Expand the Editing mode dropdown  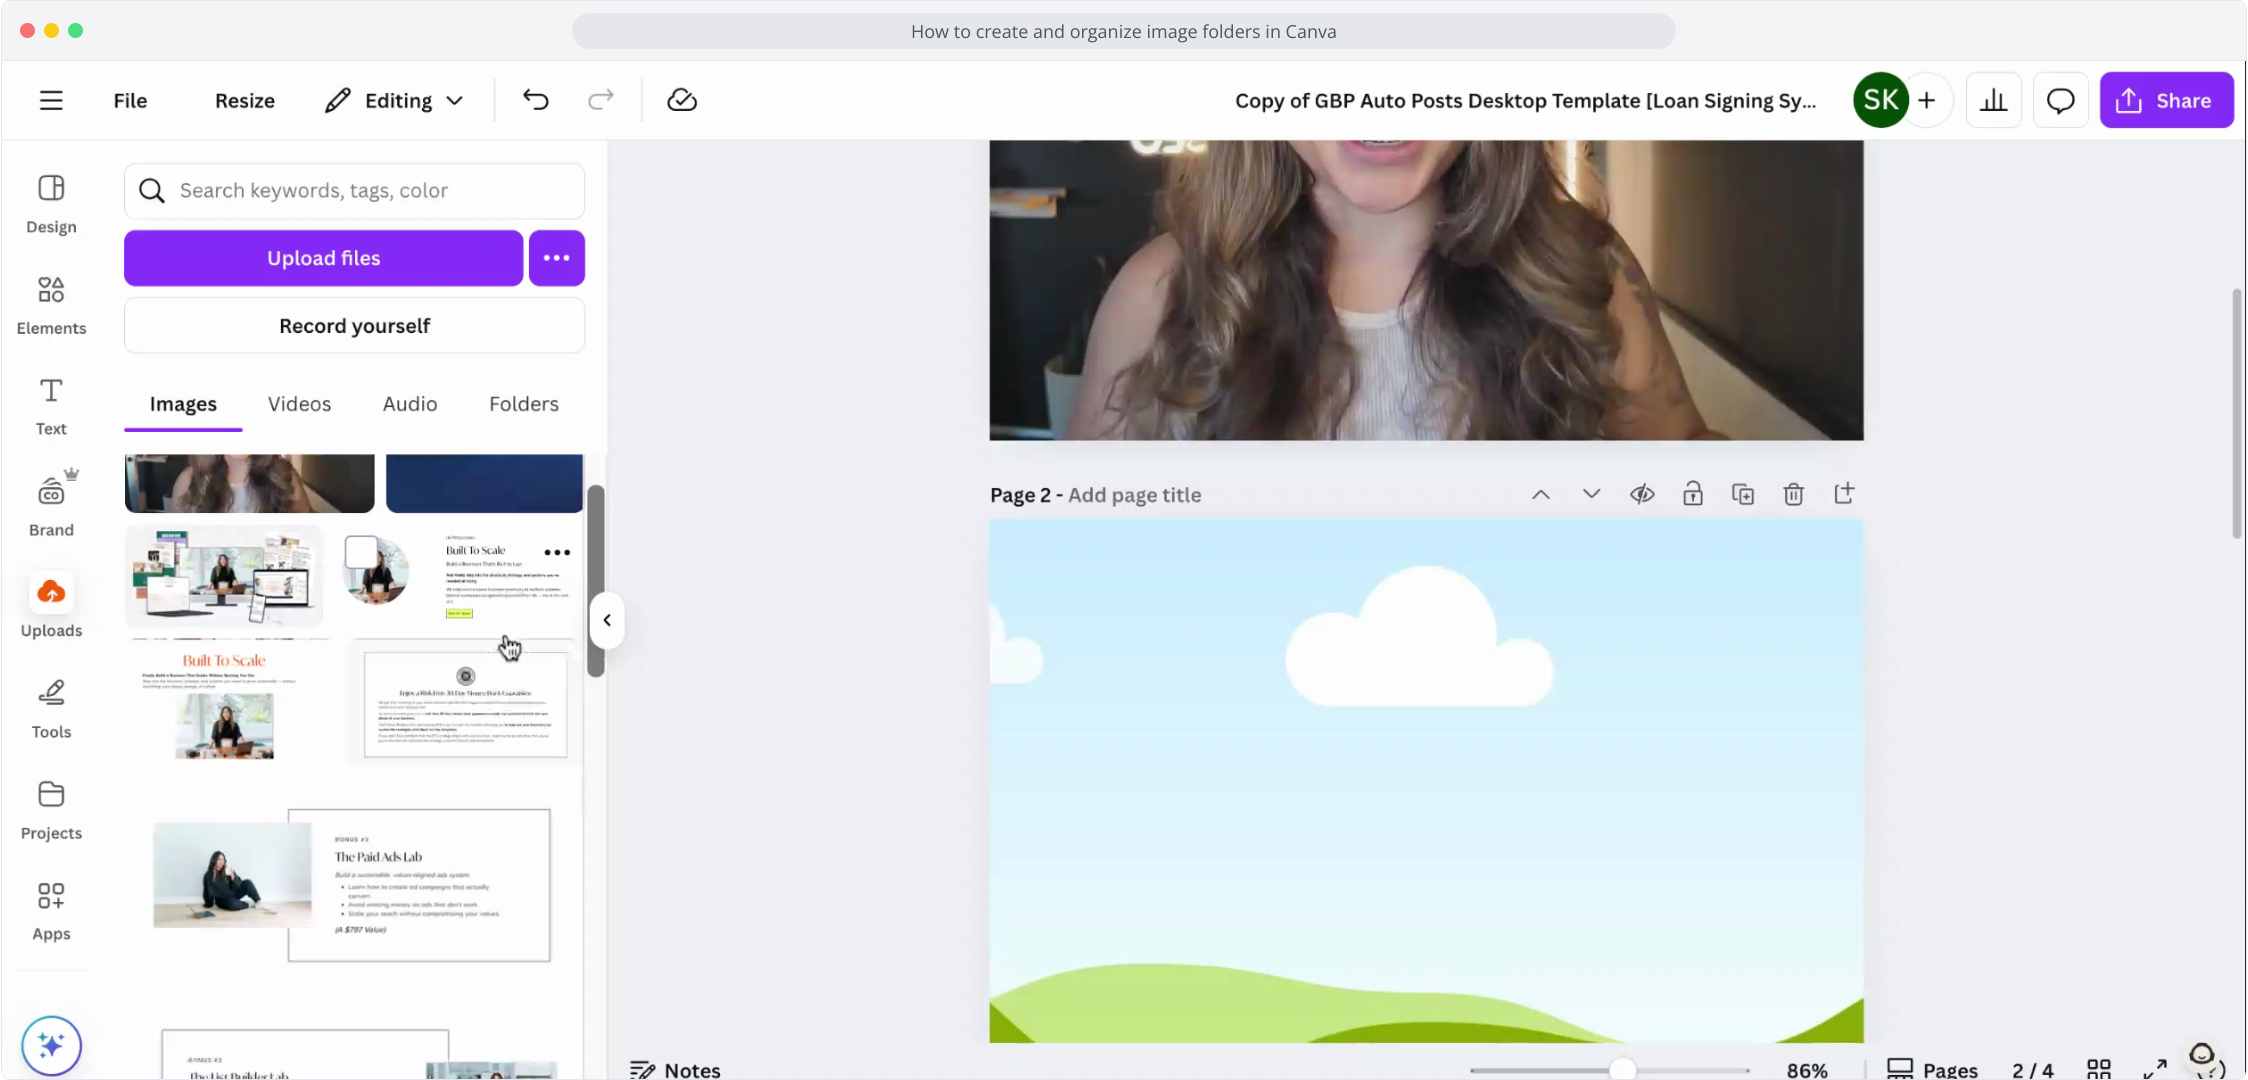[394, 100]
